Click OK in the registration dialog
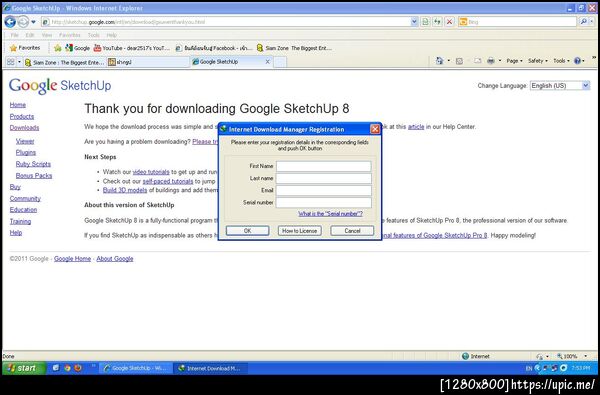The width and height of the screenshot is (600, 395). click(x=248, y=230)
